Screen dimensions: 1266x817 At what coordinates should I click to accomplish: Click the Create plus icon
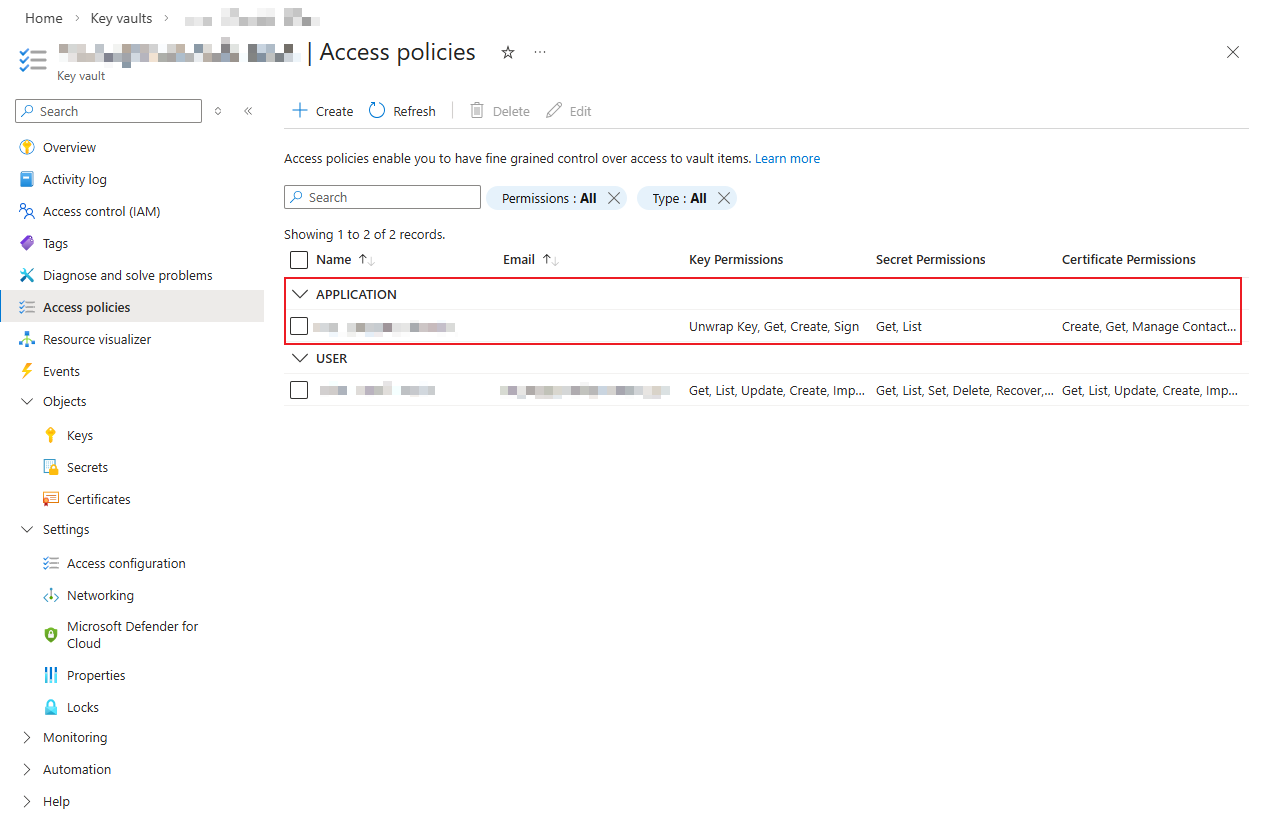coord(299,111)
